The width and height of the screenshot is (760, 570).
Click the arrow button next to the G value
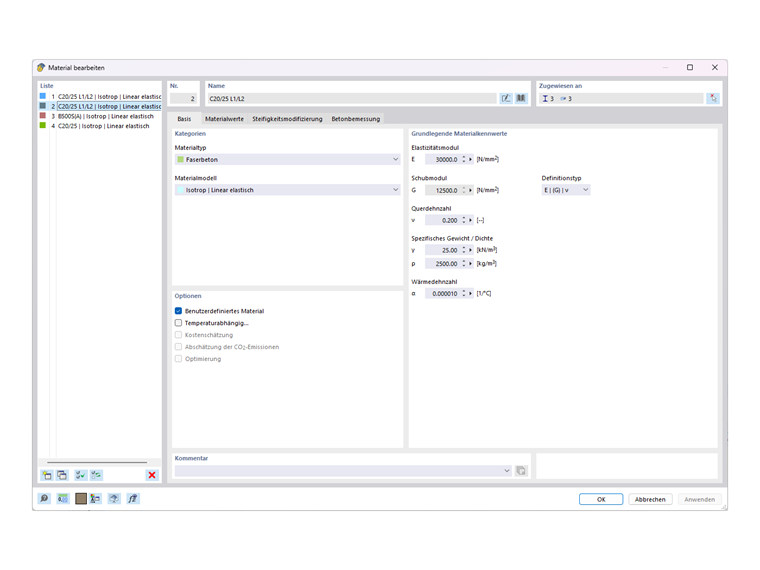(x=470, y=190)
